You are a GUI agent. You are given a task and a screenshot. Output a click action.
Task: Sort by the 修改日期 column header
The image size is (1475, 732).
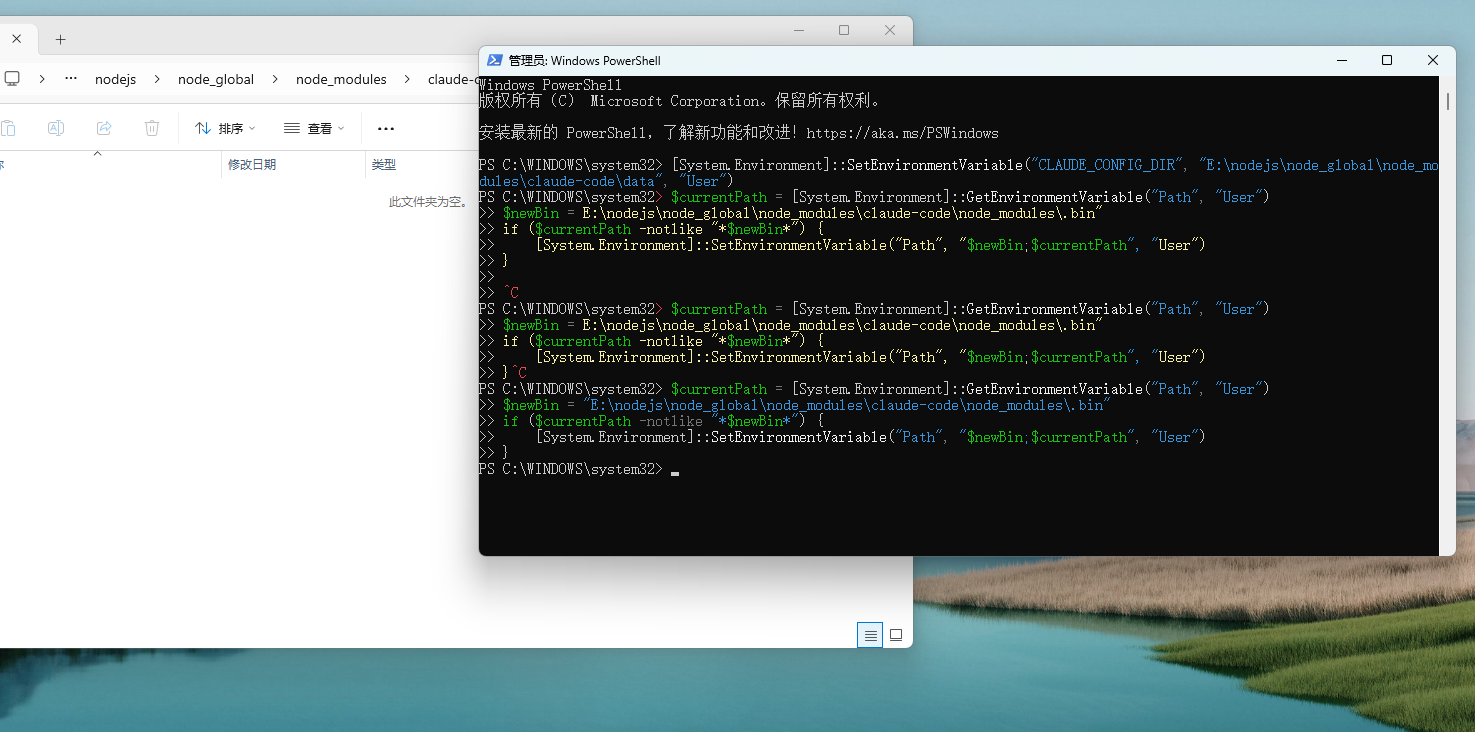252,164
